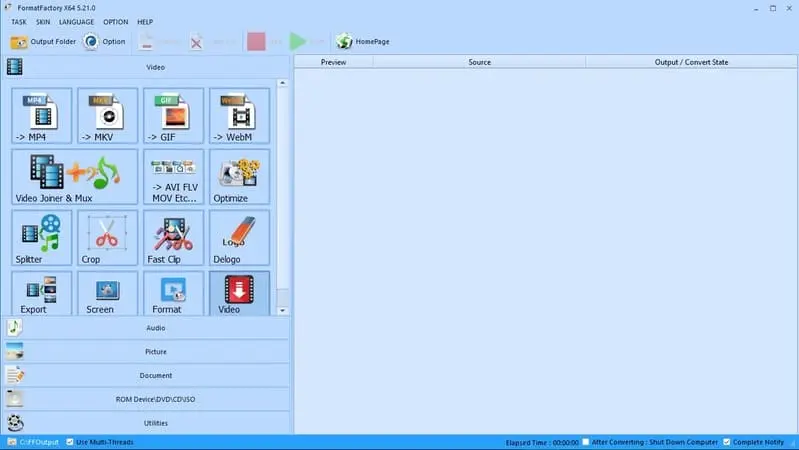The width and height of the screenshot is (799, 450).
Task: Open the Format player tool
Action: [173, 293]
